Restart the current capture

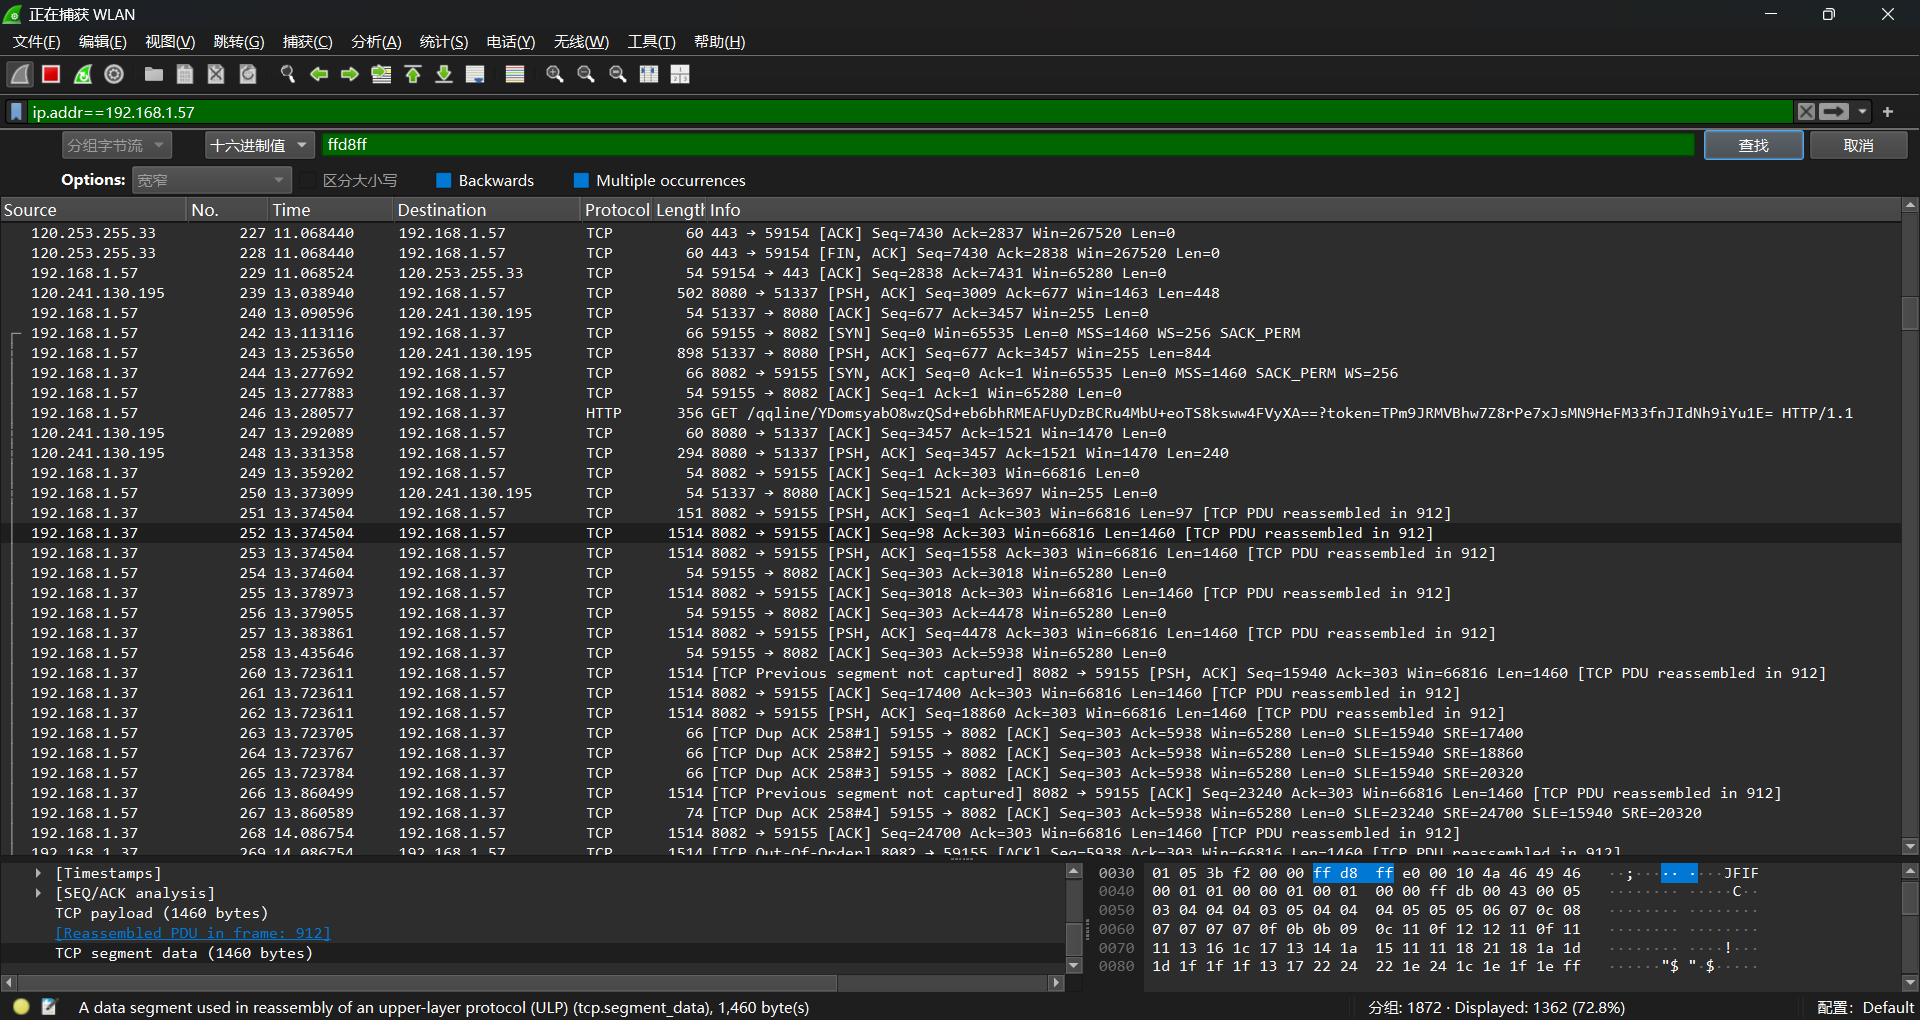tap(83, 74)
